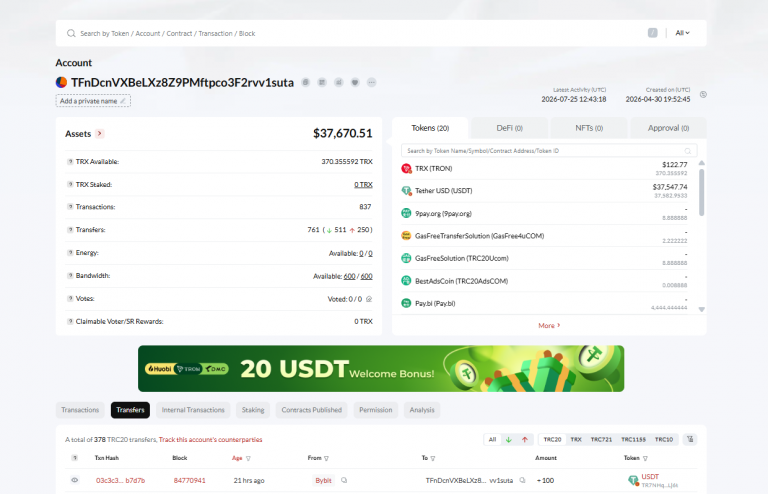Open the All search category dropdown

tap(682, 33)
